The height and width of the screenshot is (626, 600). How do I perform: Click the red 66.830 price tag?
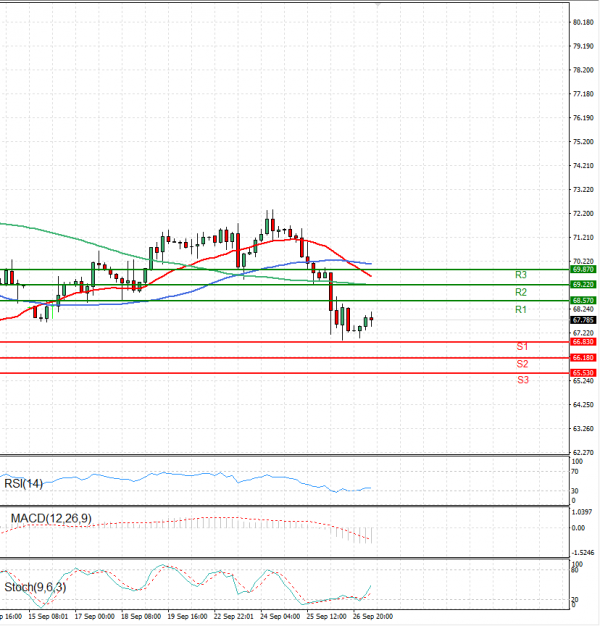[583, 342]
